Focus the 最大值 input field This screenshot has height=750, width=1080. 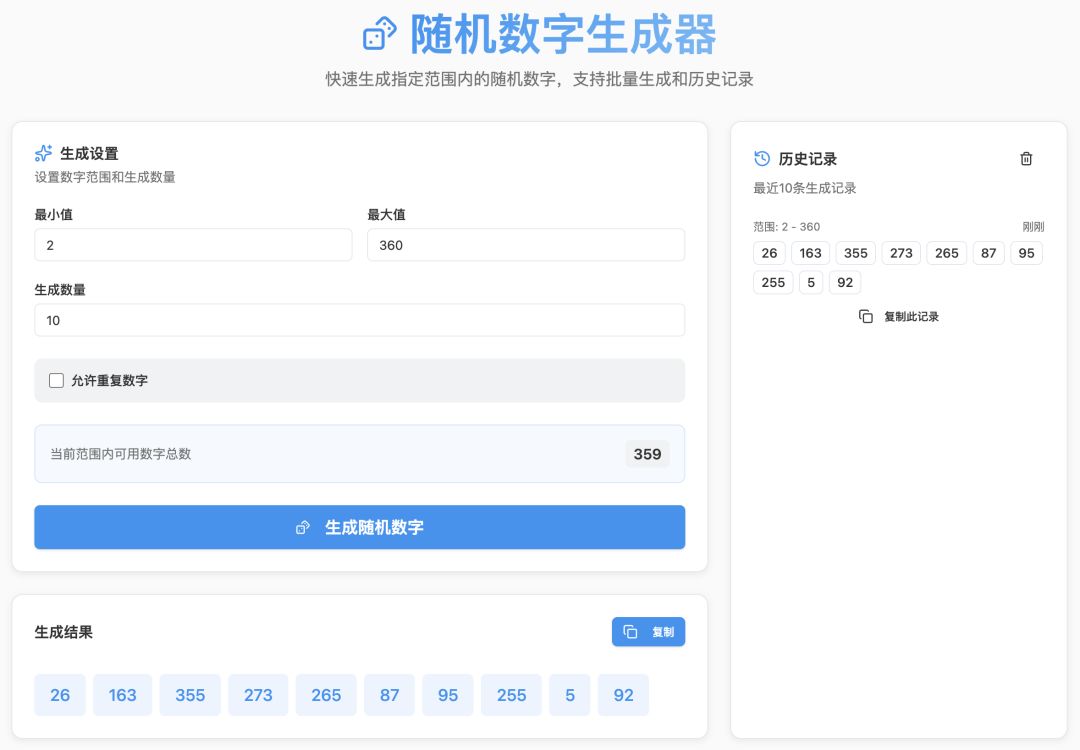click(x=526, y=244)
